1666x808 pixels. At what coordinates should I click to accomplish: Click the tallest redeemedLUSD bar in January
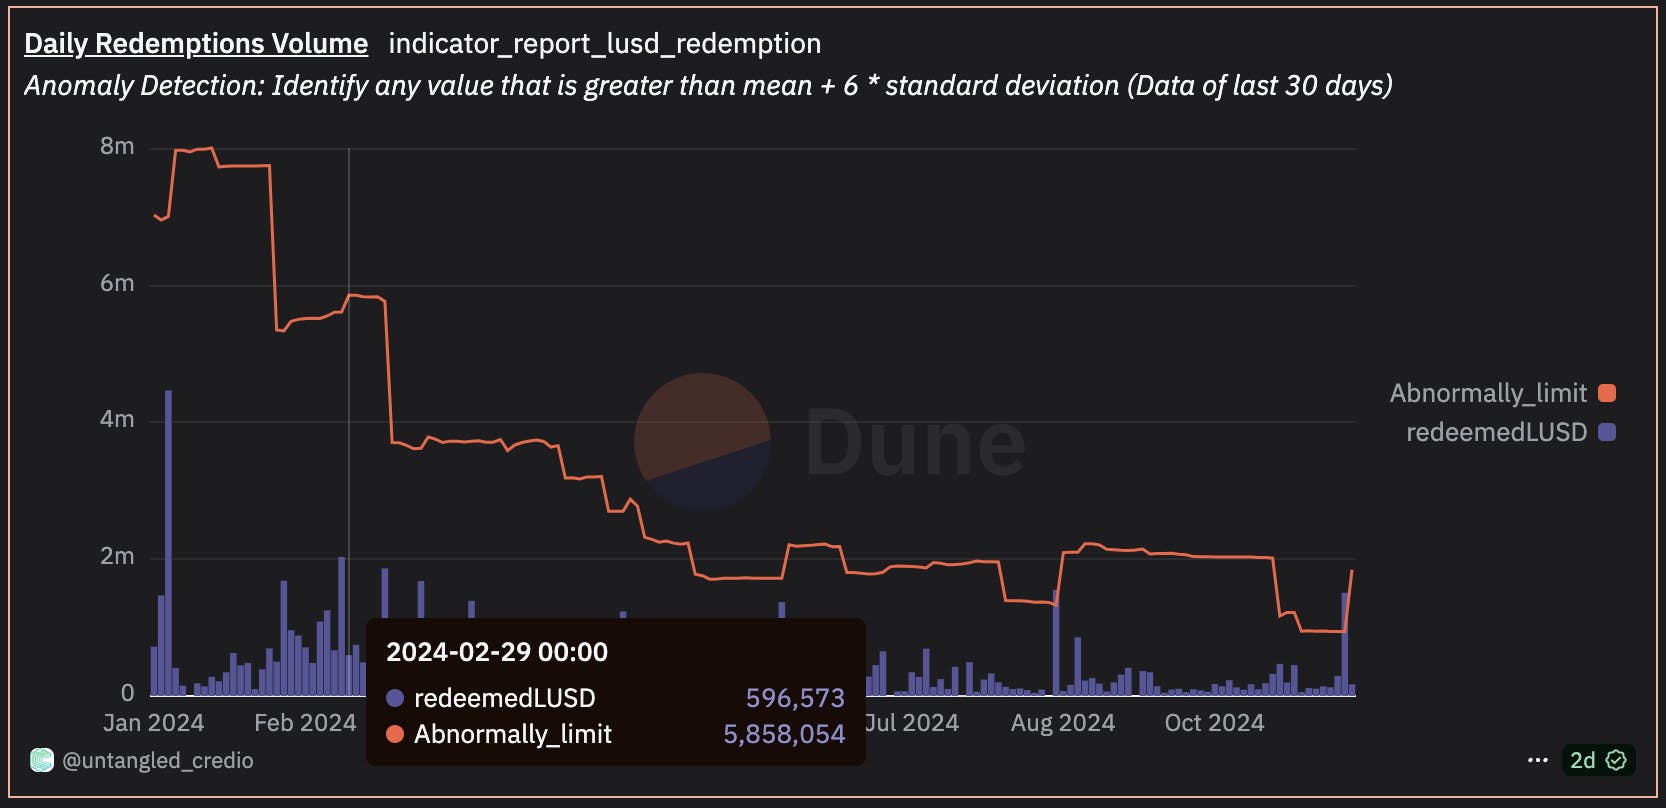tap(168, 543)
